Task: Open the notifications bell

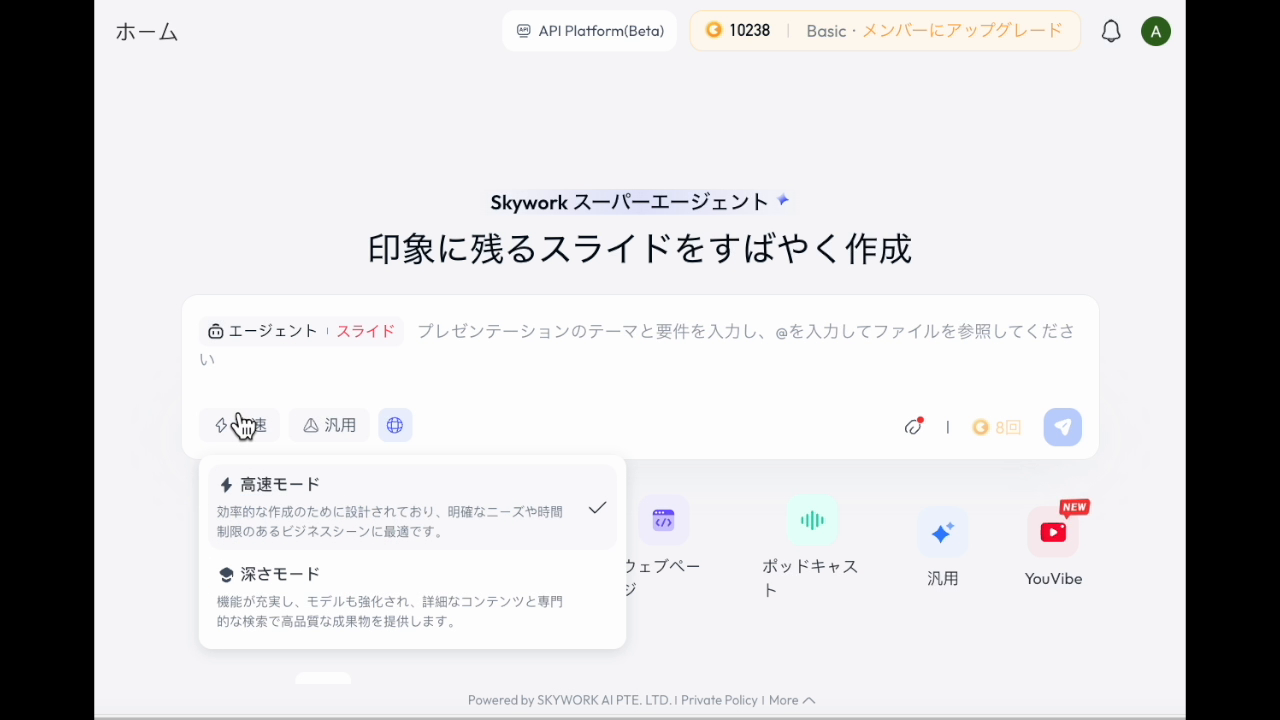Action: (x=1111, y=31)
